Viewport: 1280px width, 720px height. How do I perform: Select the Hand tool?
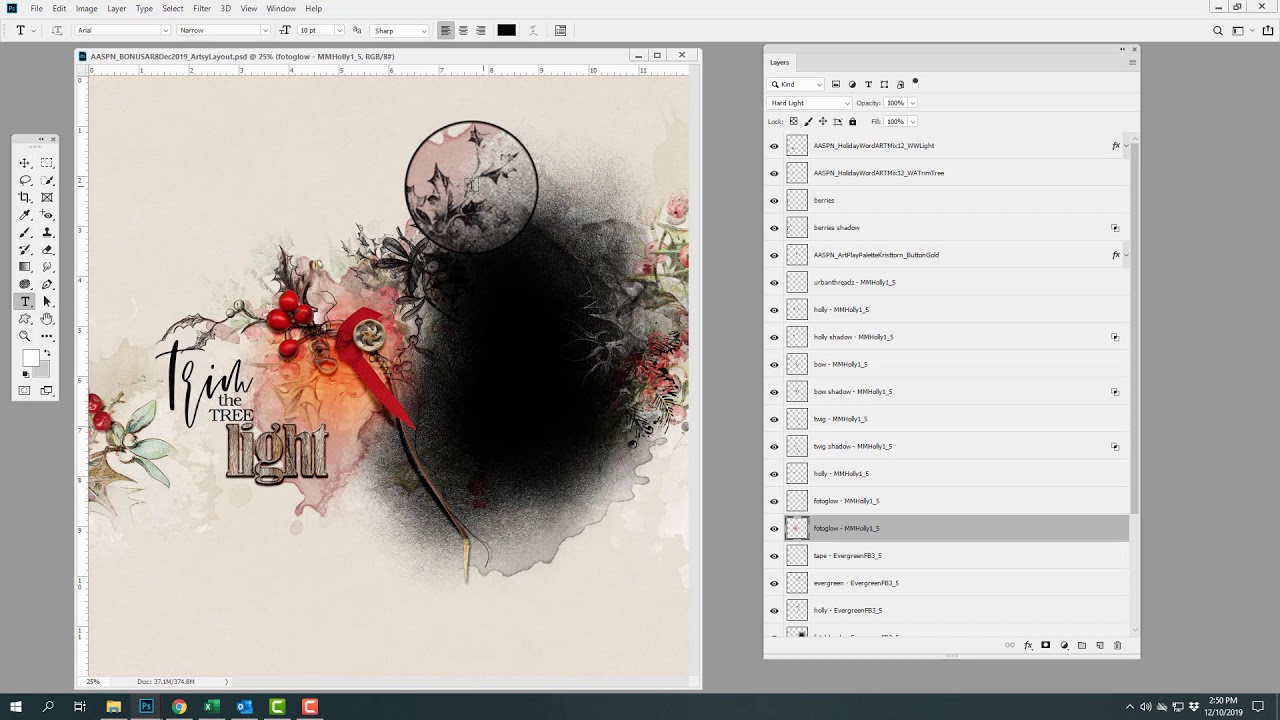coord(47,319)
